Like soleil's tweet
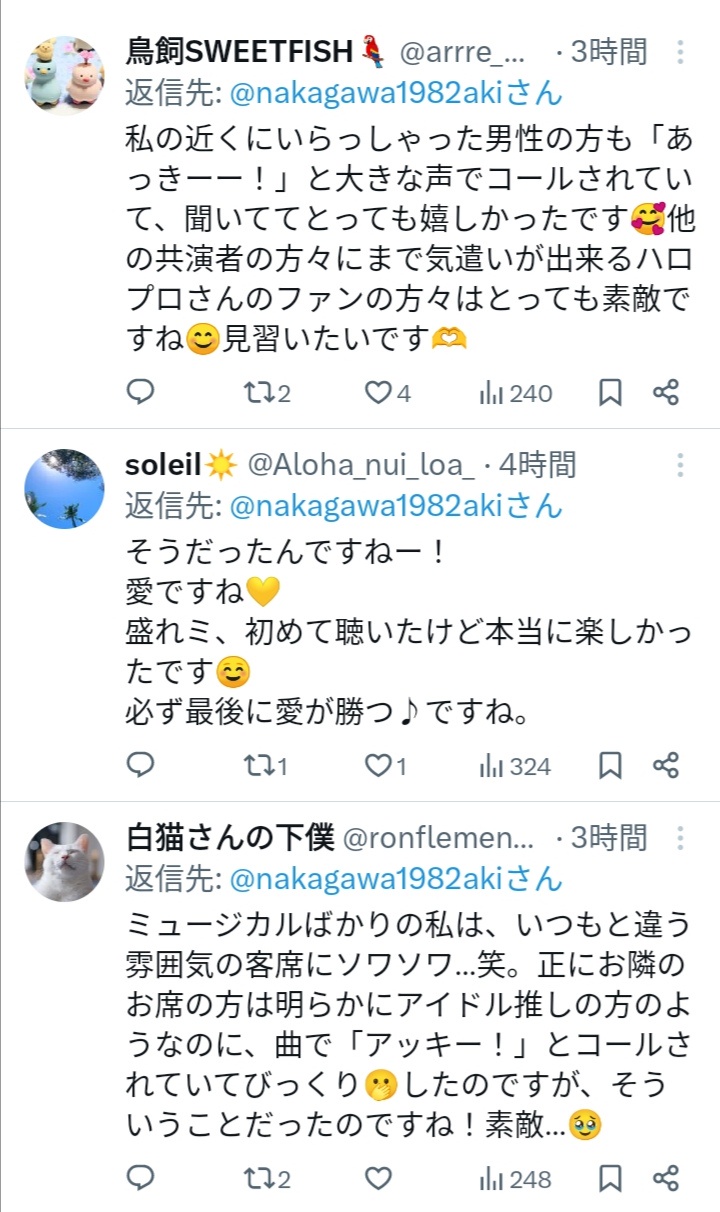 [x=378, y=766]
